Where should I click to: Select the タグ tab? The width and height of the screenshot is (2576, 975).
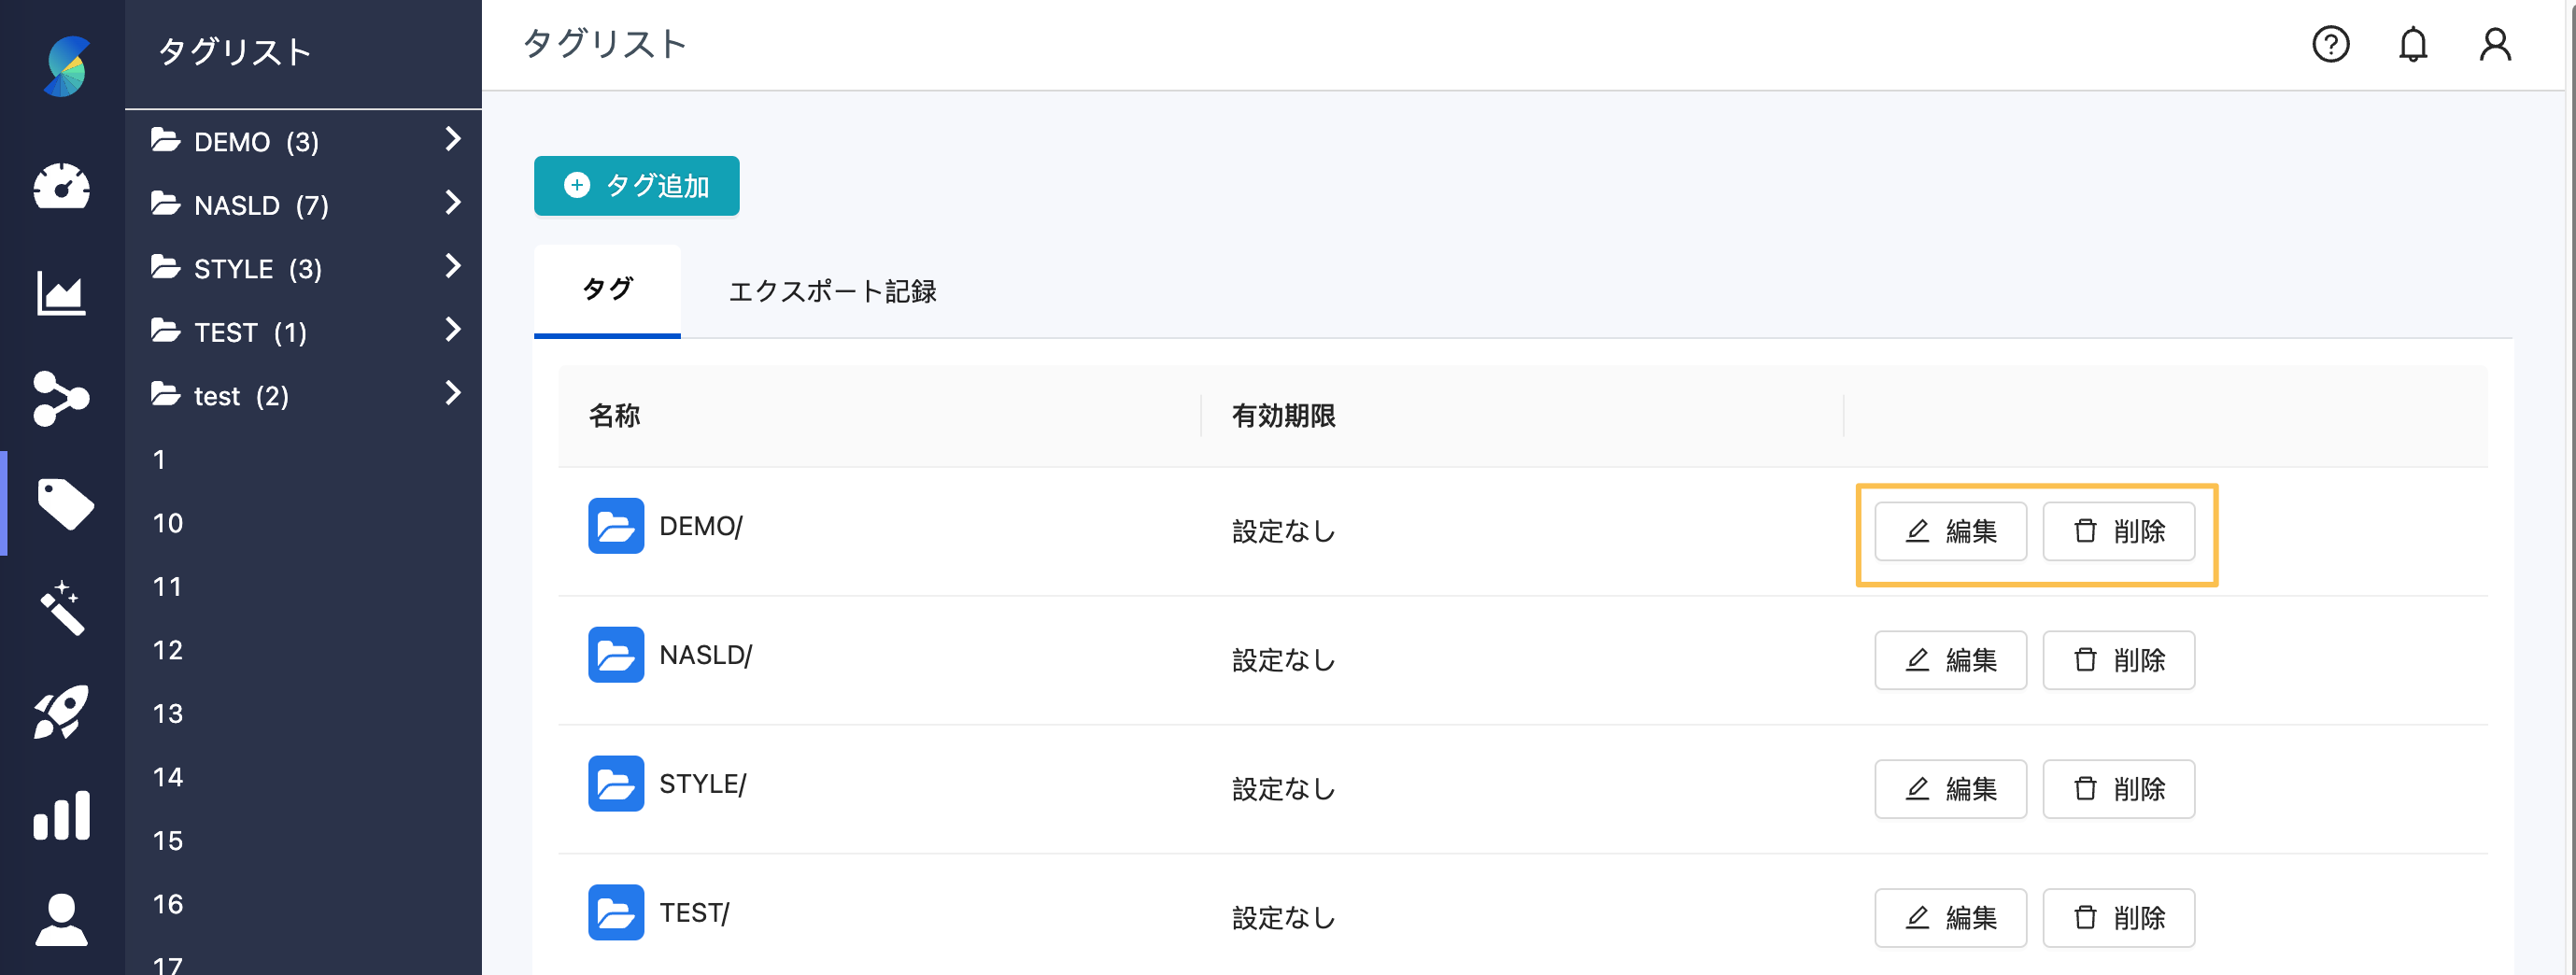pyautogui.click(x=607, y=290)
